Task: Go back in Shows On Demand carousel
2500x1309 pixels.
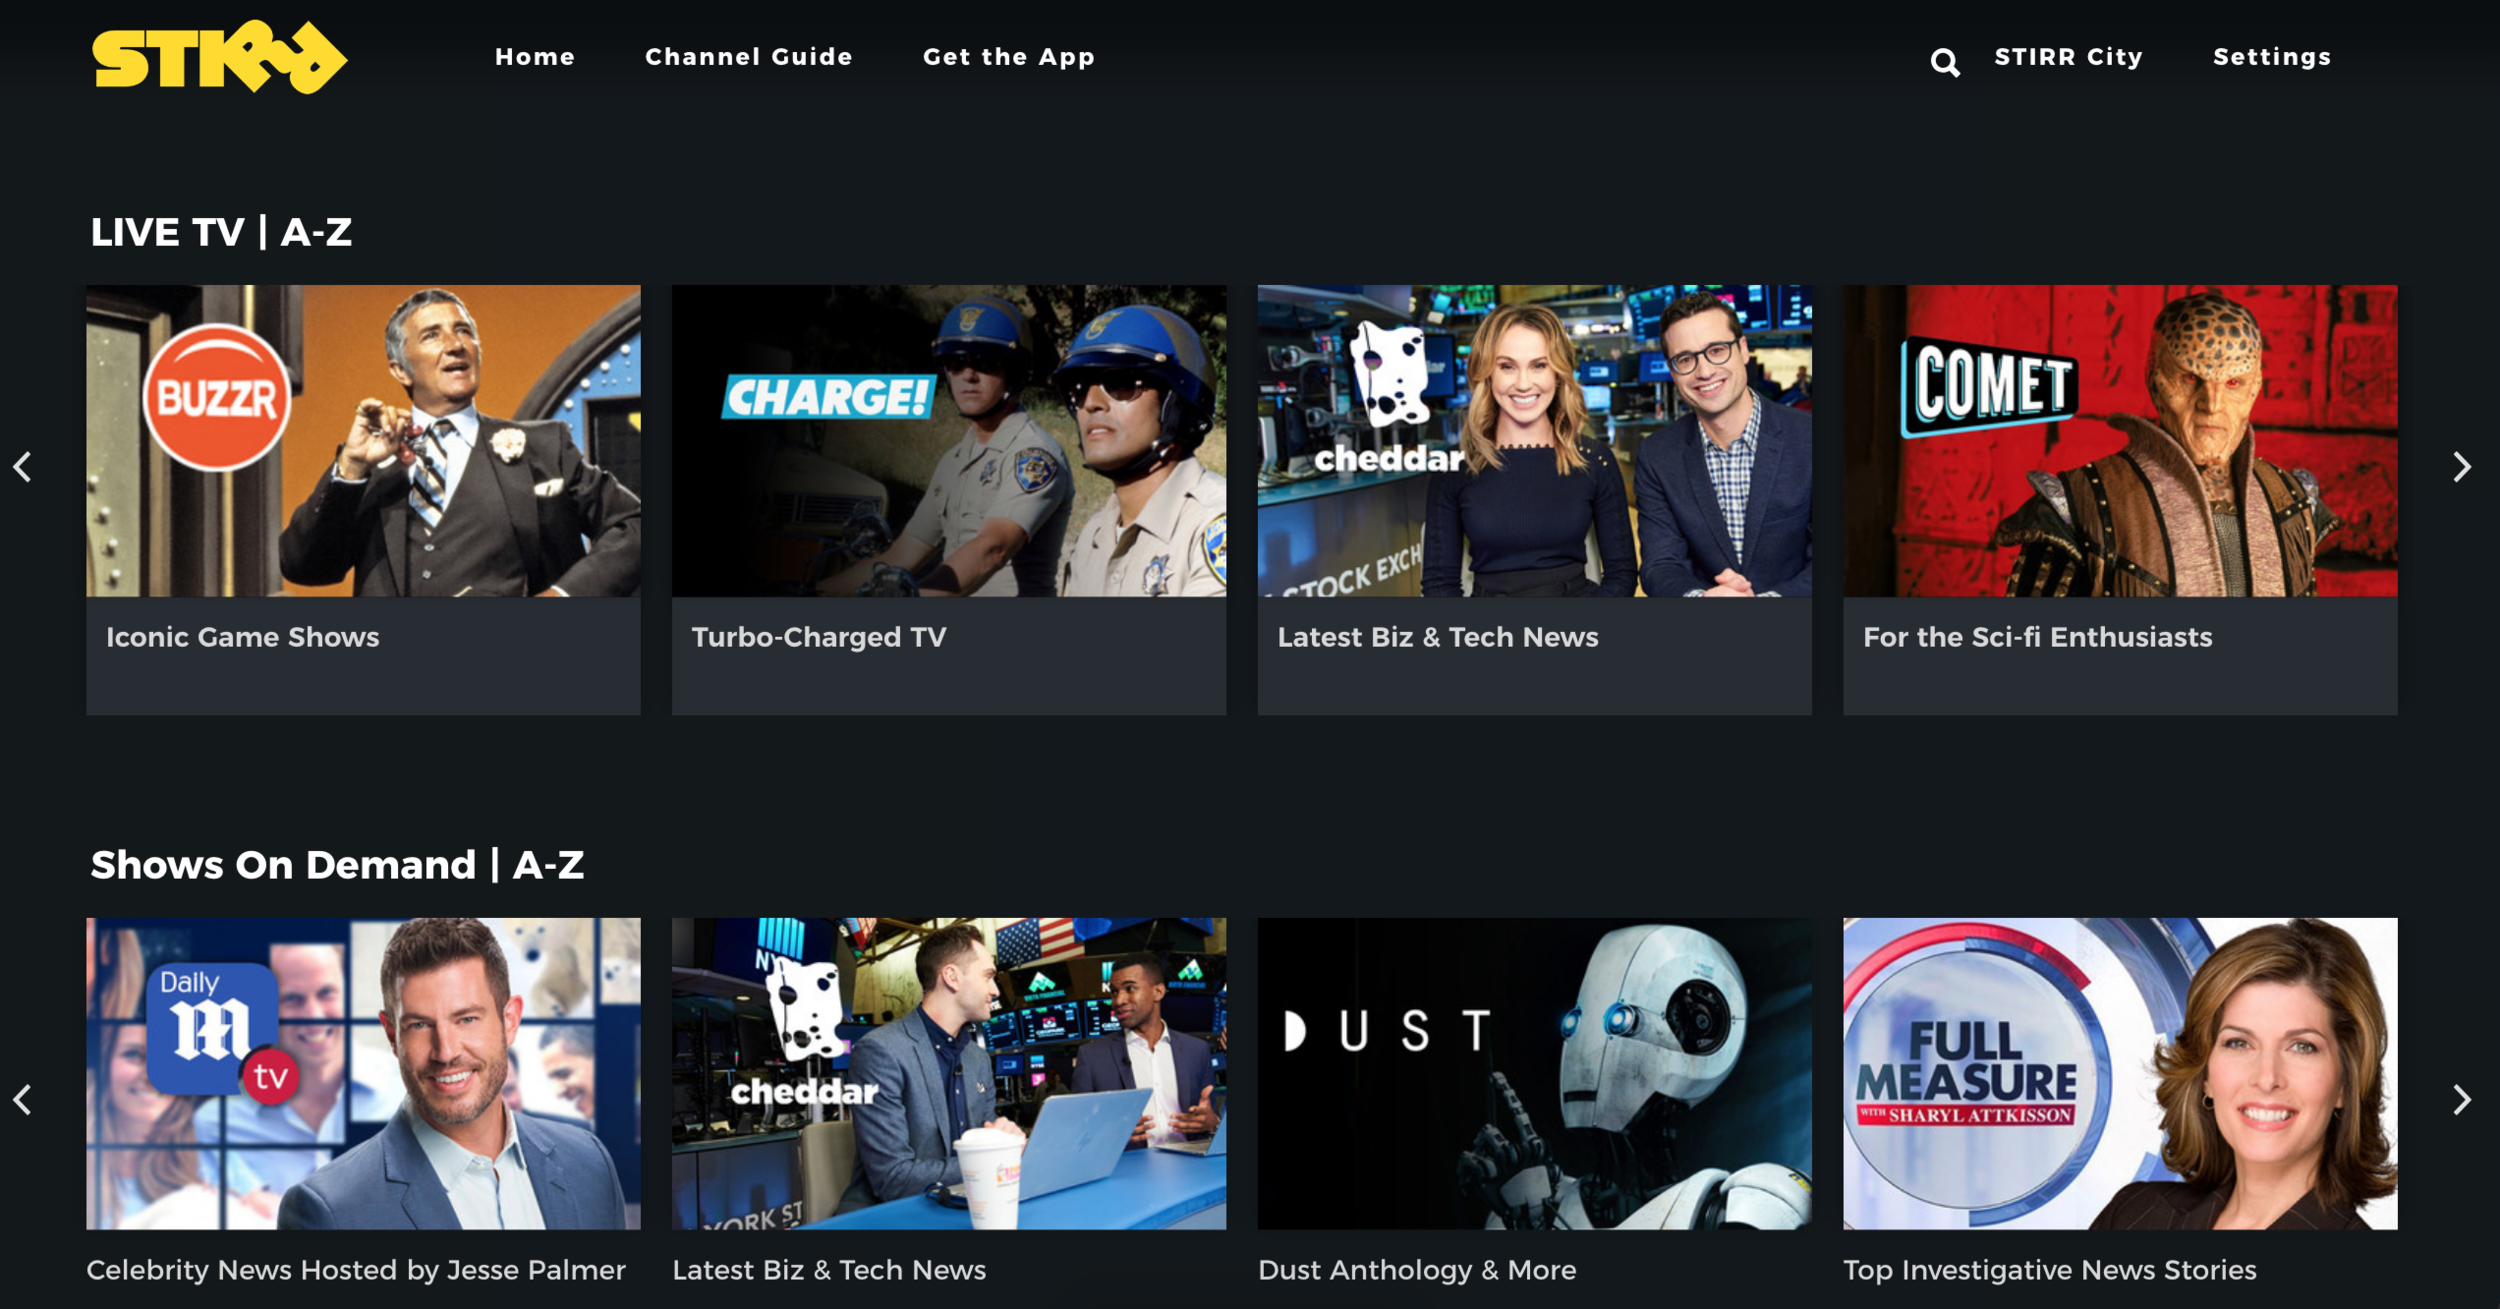Action: [x=23, y=1100]
